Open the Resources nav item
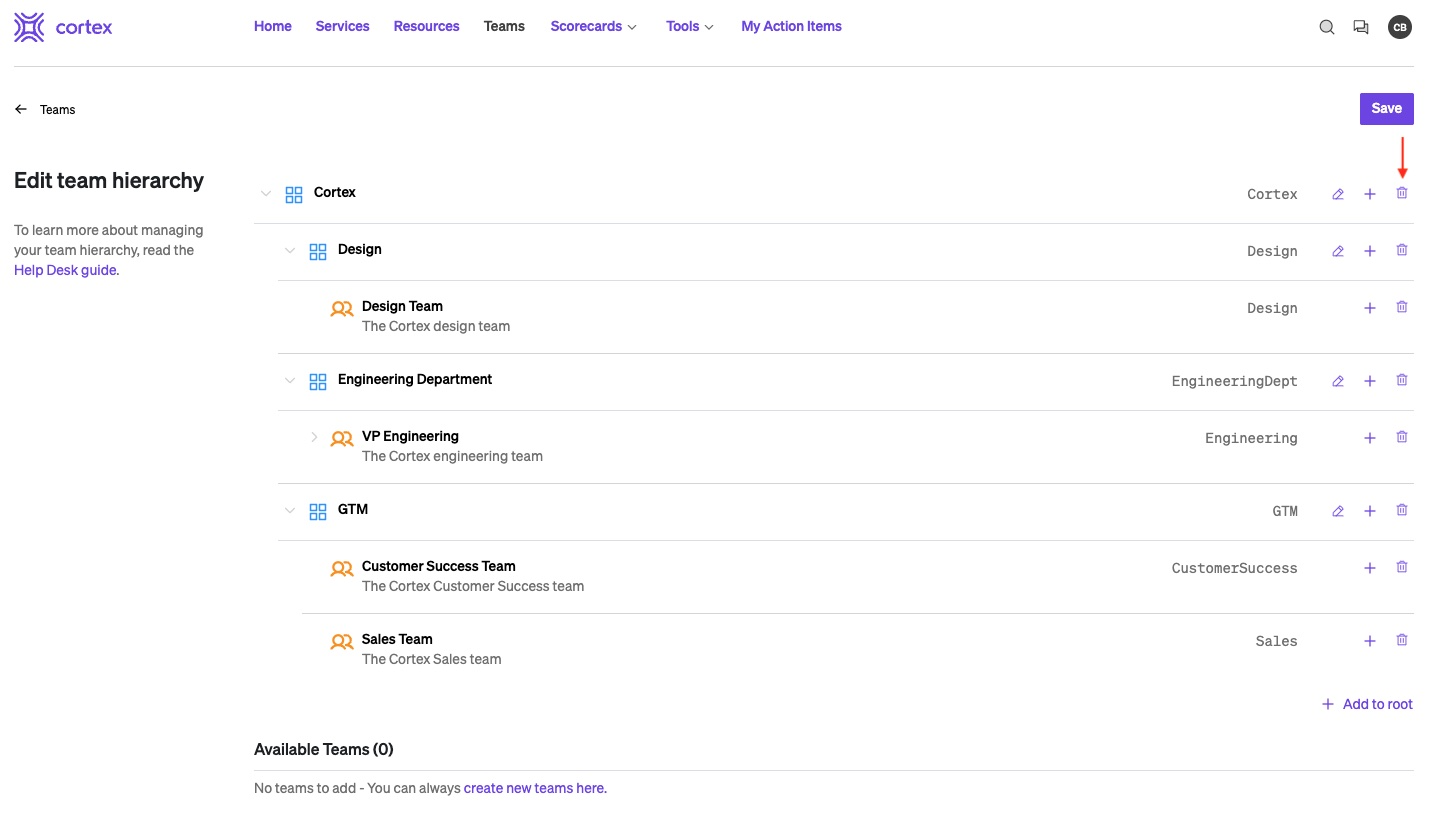Viewport: 1437px width, 826px height. click(426, 26)
